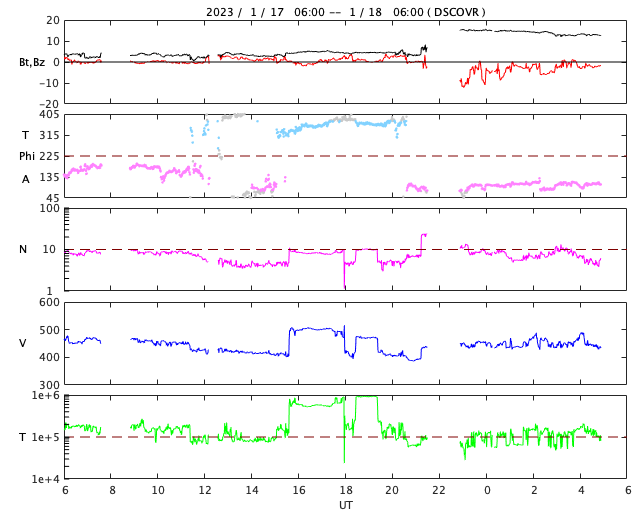Click the '135' tick on Phi axis
The height and width of the screenshot is (512, 640).
[49, 177]
